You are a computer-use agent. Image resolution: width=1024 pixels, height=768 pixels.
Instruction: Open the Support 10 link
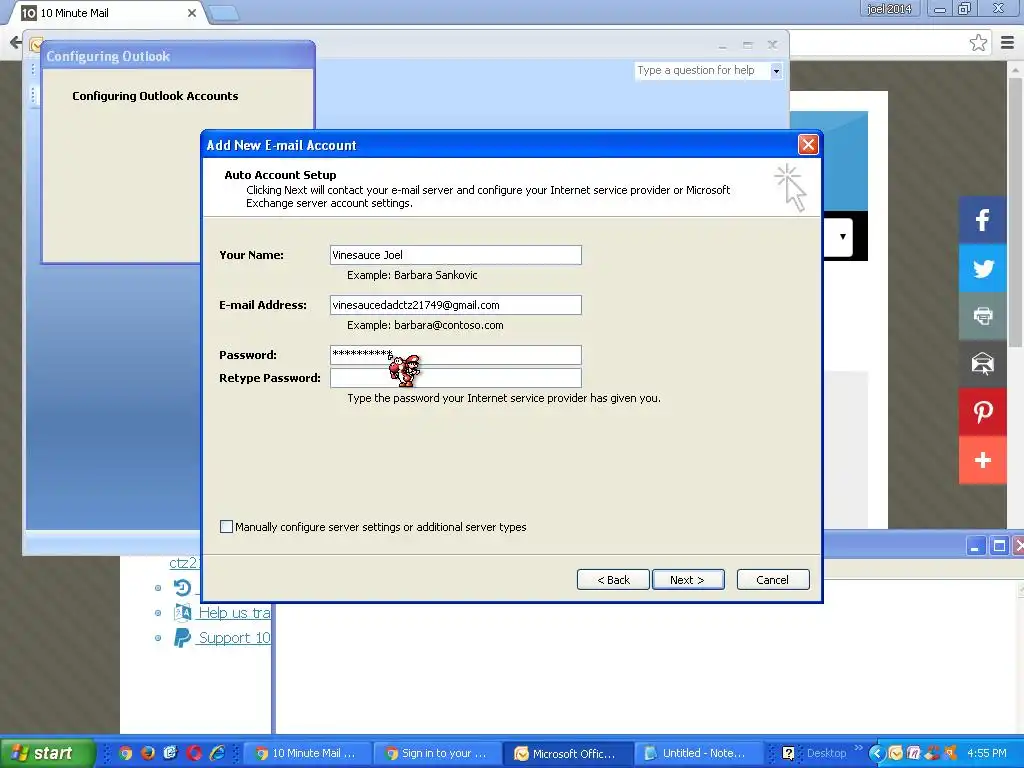tap(234, 637)
